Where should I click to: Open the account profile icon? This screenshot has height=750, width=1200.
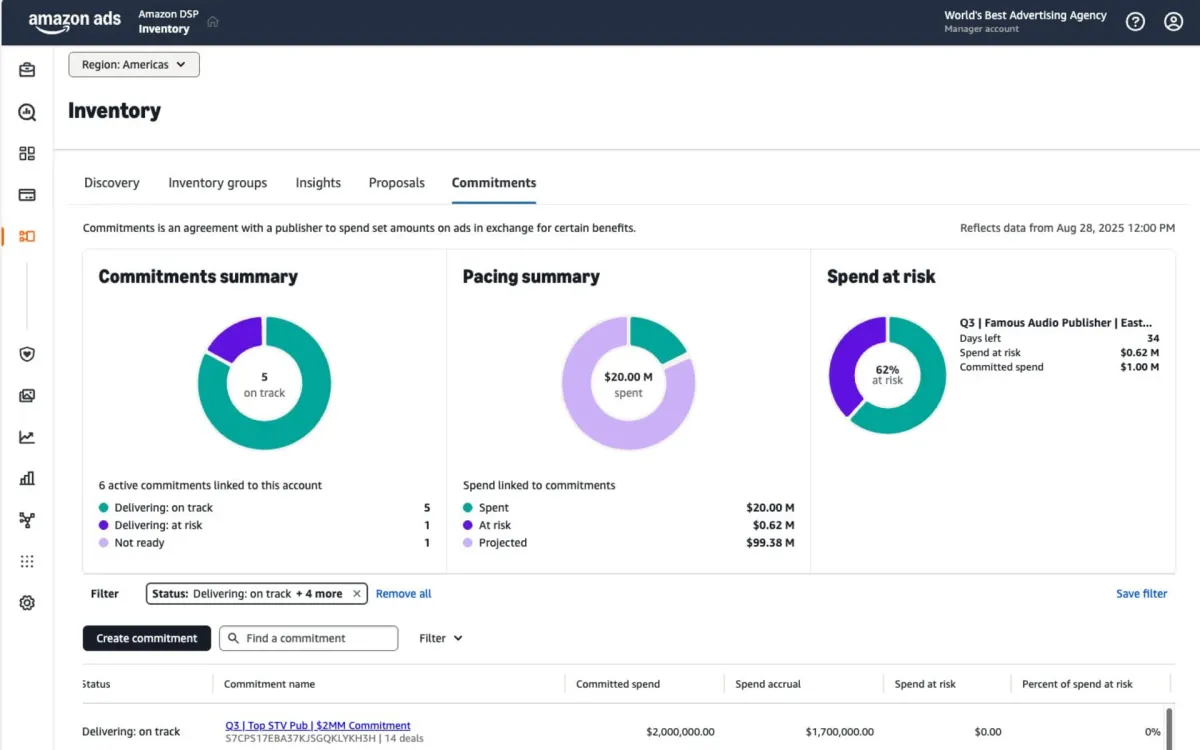[1174, 21]
